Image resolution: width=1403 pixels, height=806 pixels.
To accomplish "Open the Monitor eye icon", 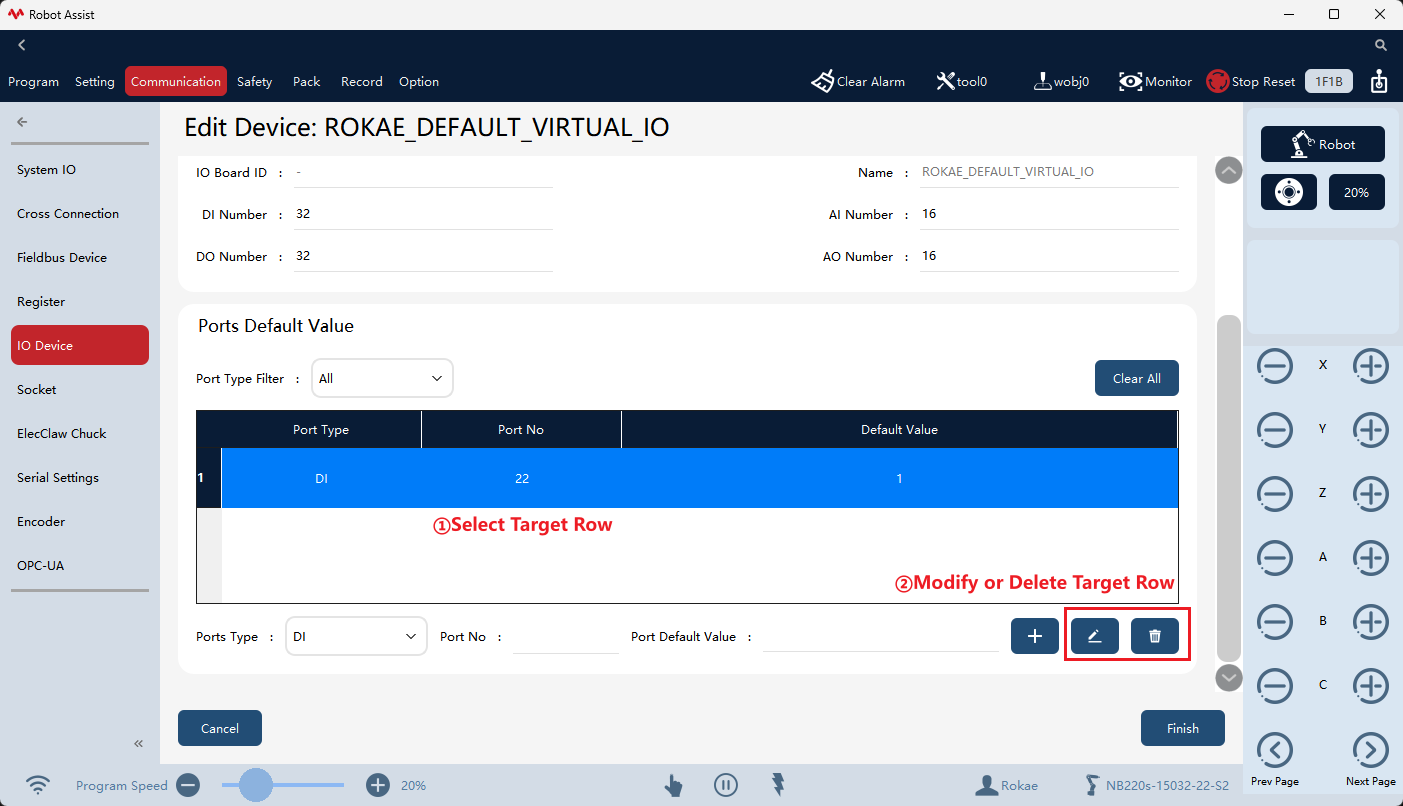I will pos(1130,82).
